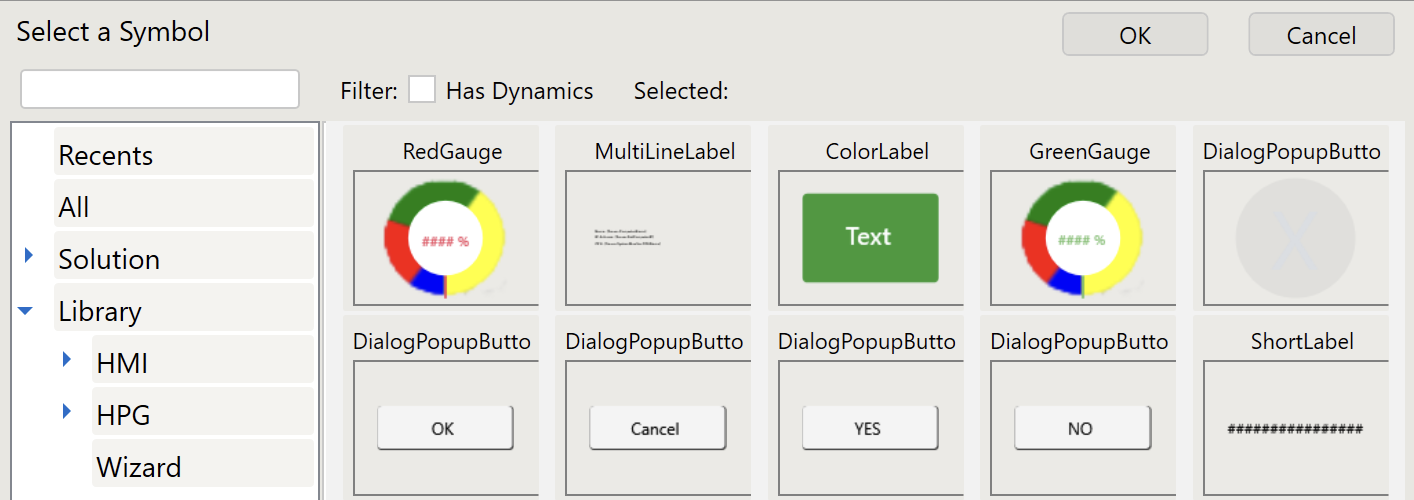The height and width of the screenshot is (500, 1414).
Task: Open the Recents category
Action: (x=106, y=155)
